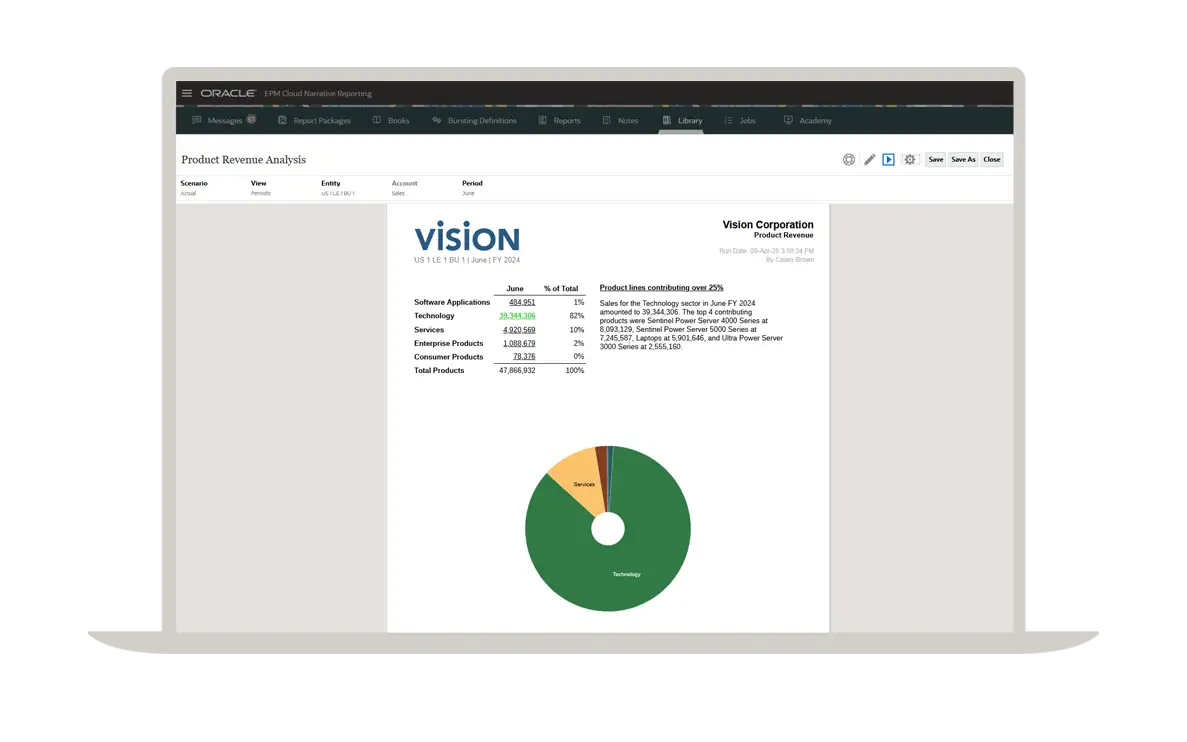Open the gear actions menu
Screen dimensions: 1187x742
click(x=909, y=160)
